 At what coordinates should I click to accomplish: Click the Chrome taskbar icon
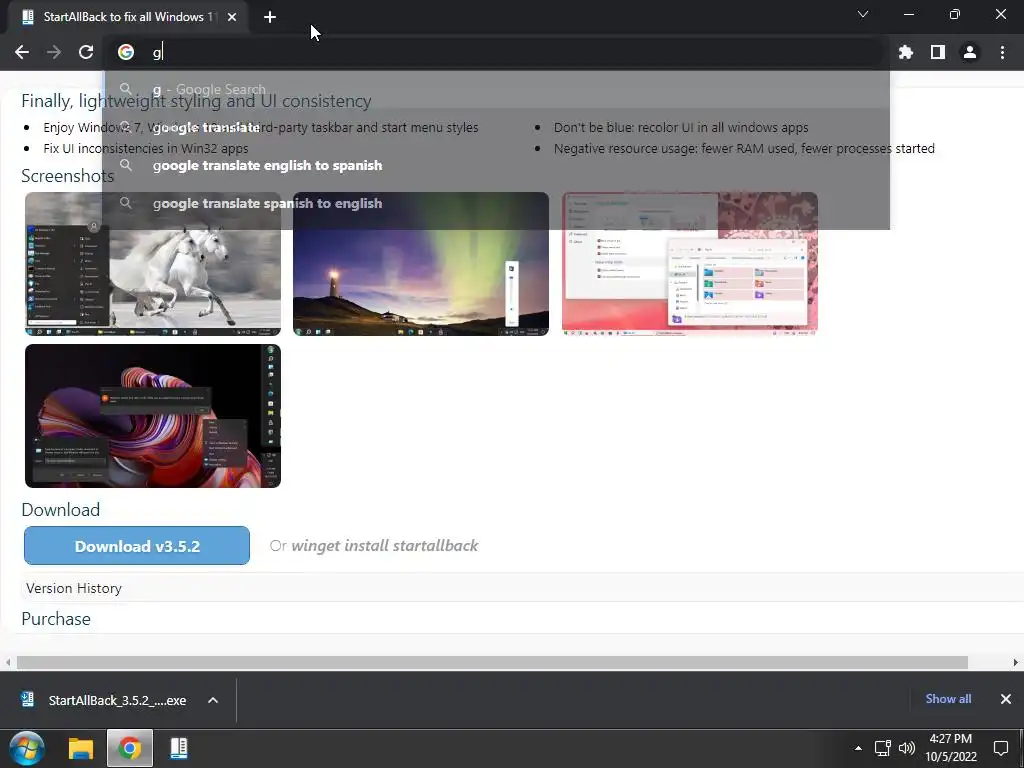coord(129,748)
